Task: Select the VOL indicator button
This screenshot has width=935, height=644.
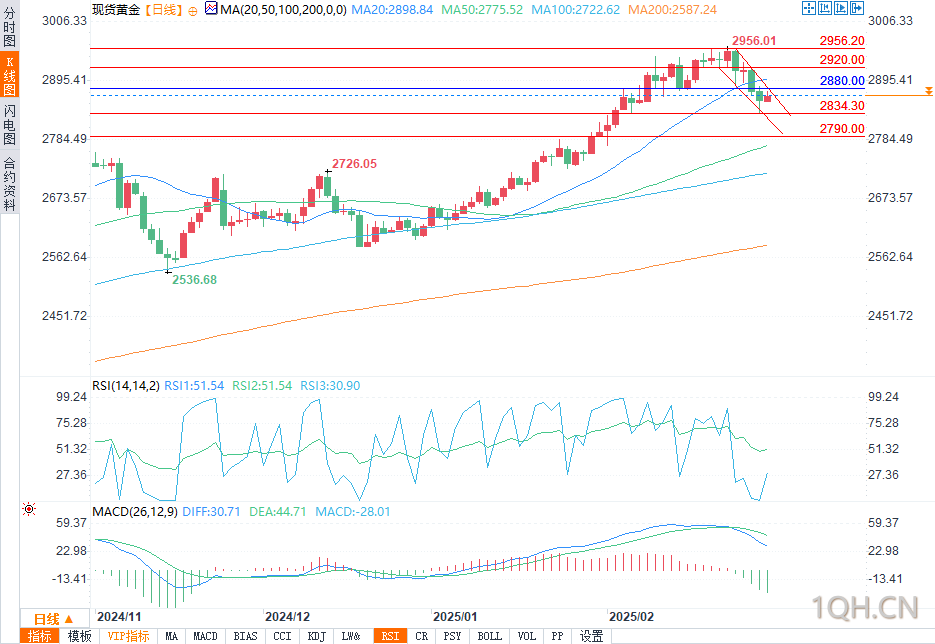Action: [527, 636]
